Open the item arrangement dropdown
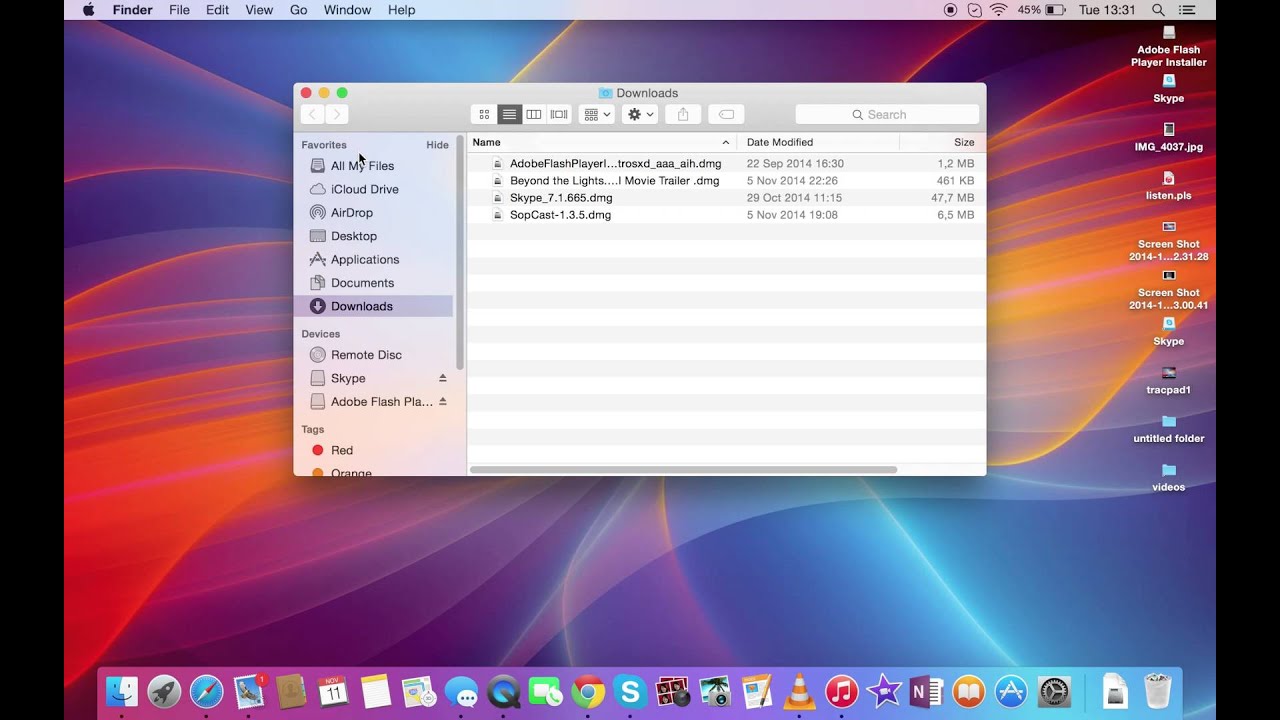This screenshot has height=720, width=1280. pyautogui.click(x=596, y=115)
